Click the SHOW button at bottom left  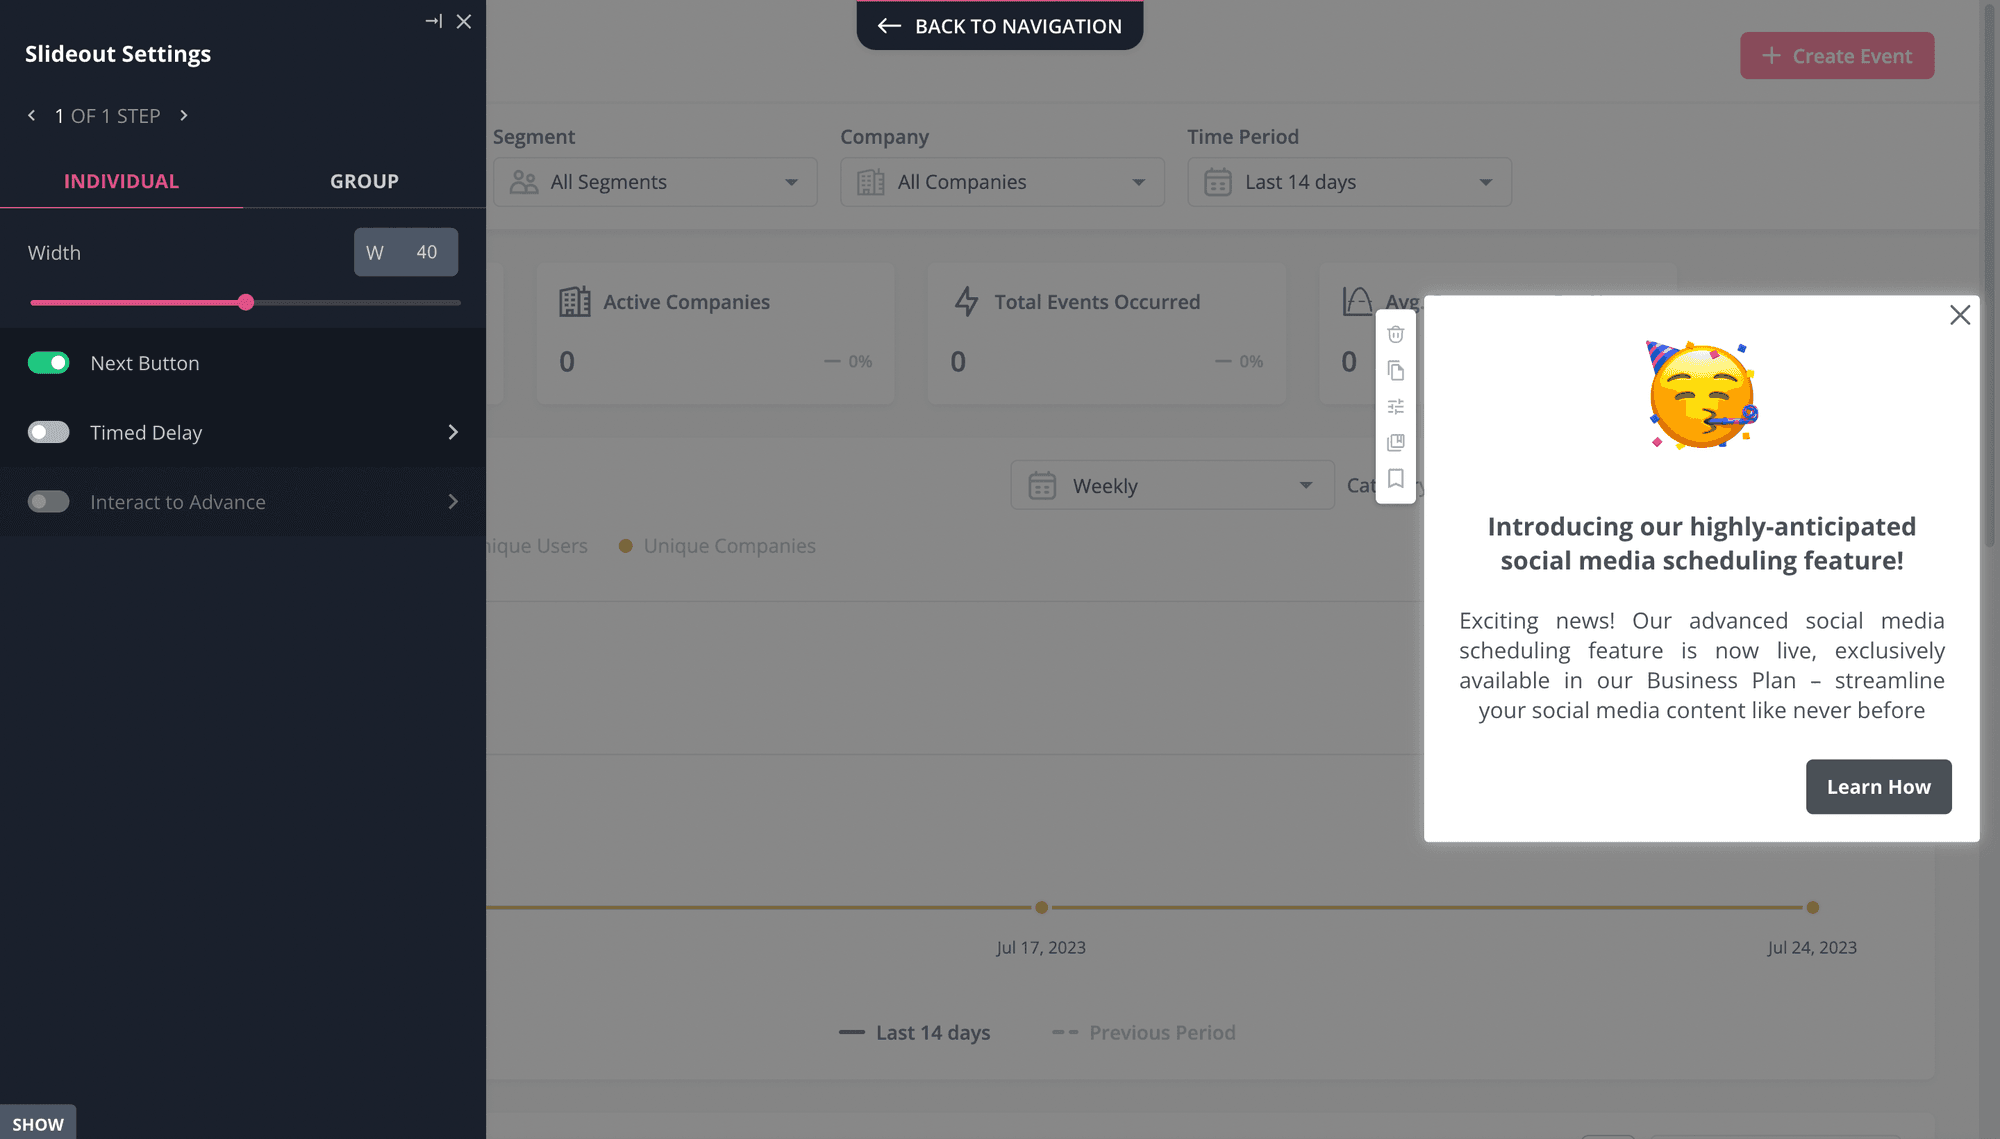pyautogui.click(x=38, y=1123)
